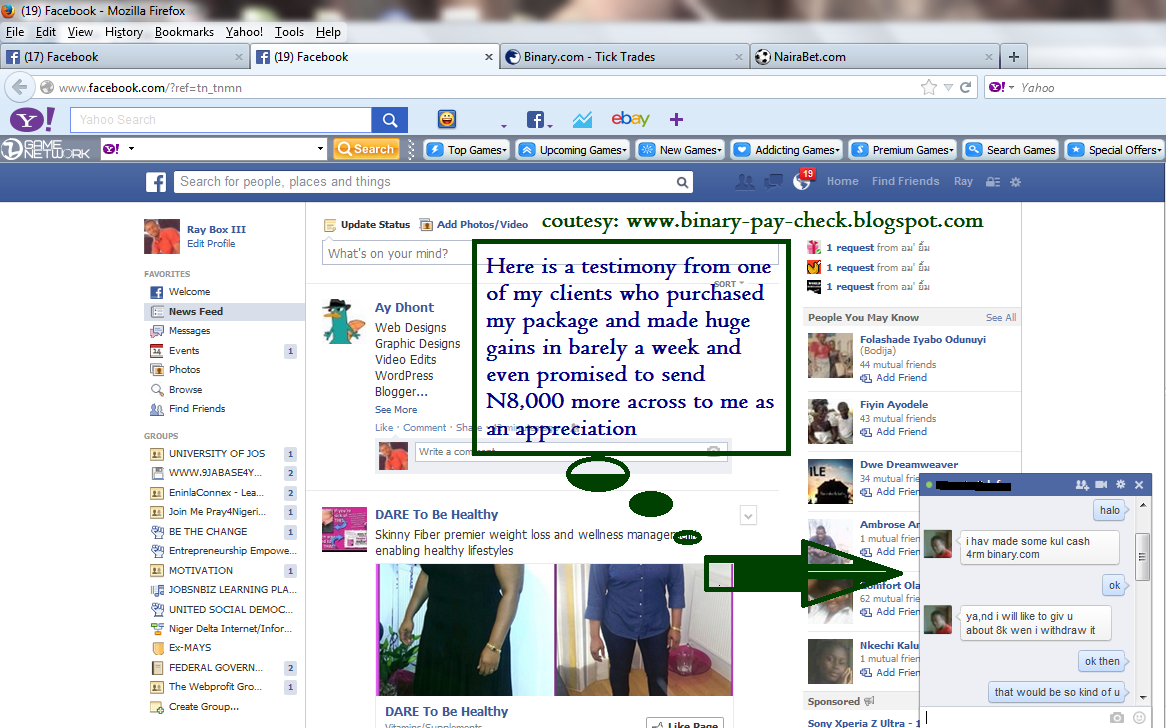Screen dimensions: 1166x728
Task: Reload the page with refresh icon
Action: pyautogui.click(x=965, y=88)
